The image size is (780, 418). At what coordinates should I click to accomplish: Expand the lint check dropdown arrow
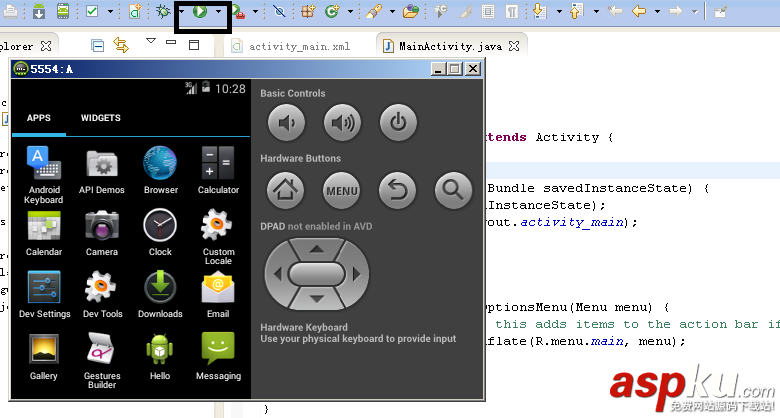(x=110, y=11)
